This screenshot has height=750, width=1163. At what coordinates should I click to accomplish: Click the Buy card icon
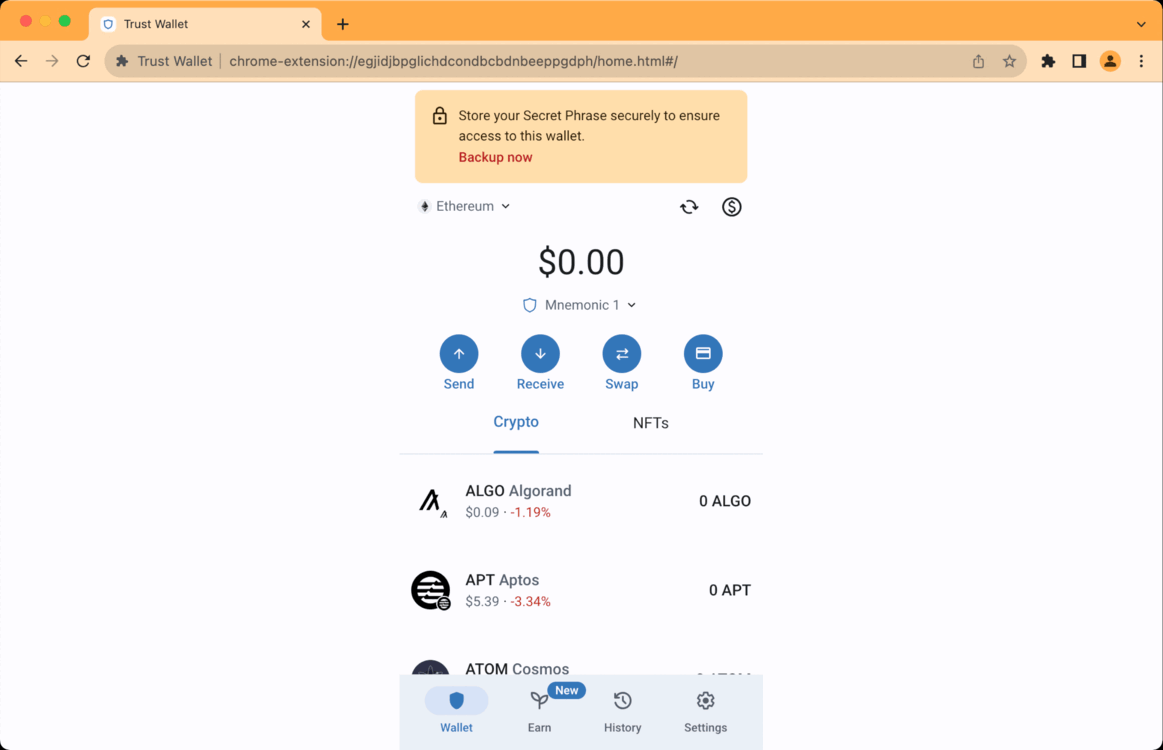point(703,354)
